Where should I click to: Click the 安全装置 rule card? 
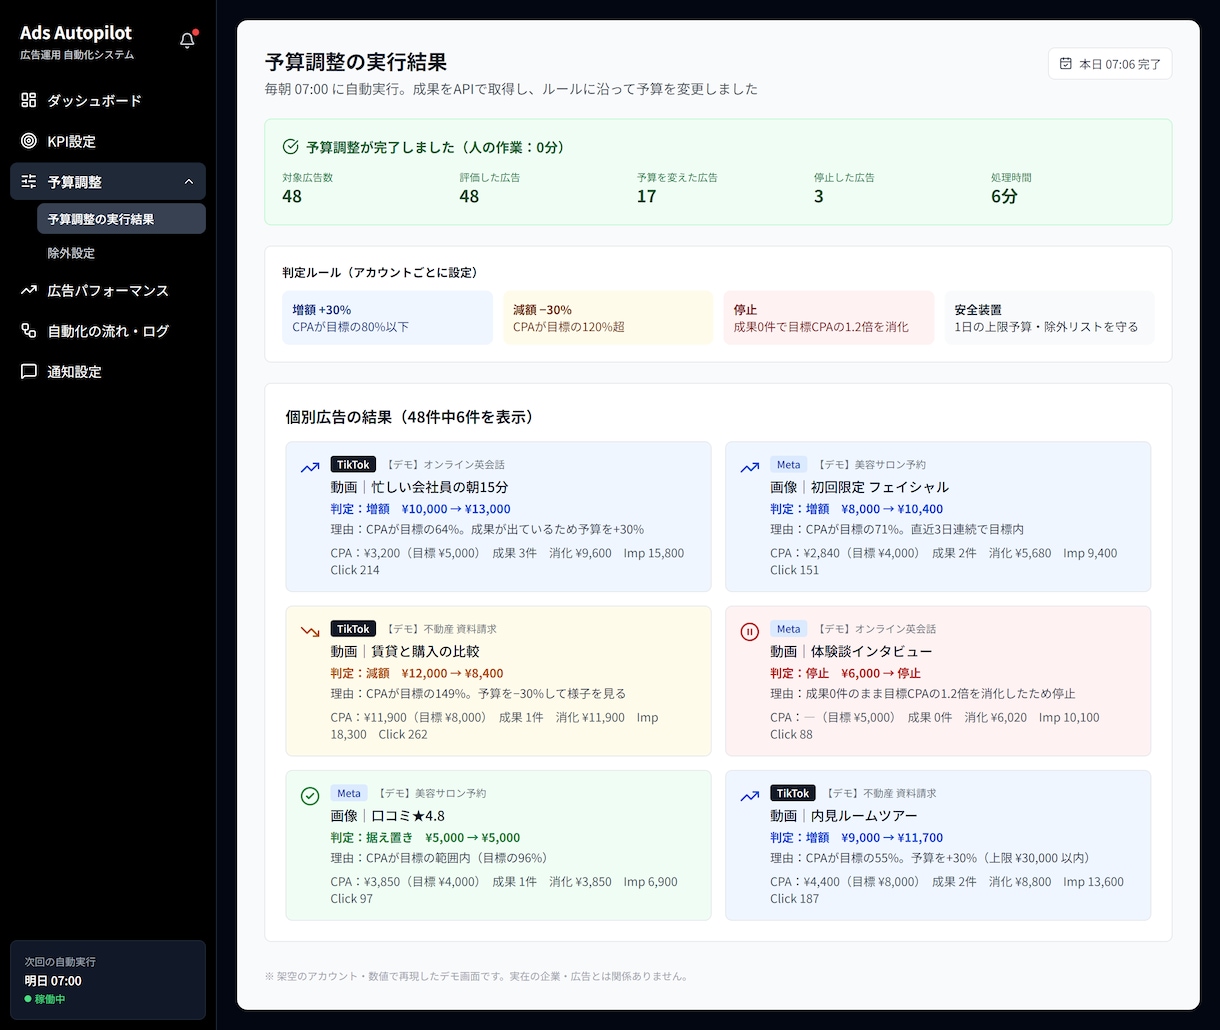coord(1049,318)
